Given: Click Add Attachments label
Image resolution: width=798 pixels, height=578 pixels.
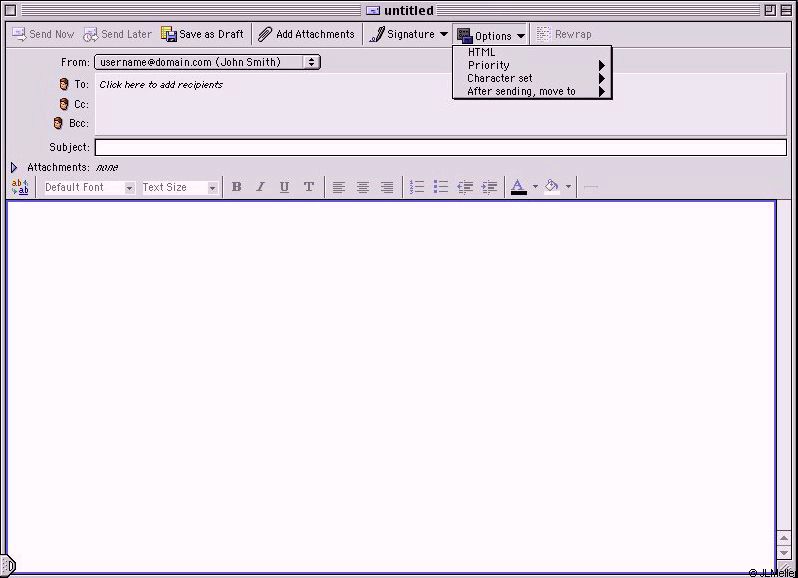Looking at the screenshot, I should click(x=315, y=34).
